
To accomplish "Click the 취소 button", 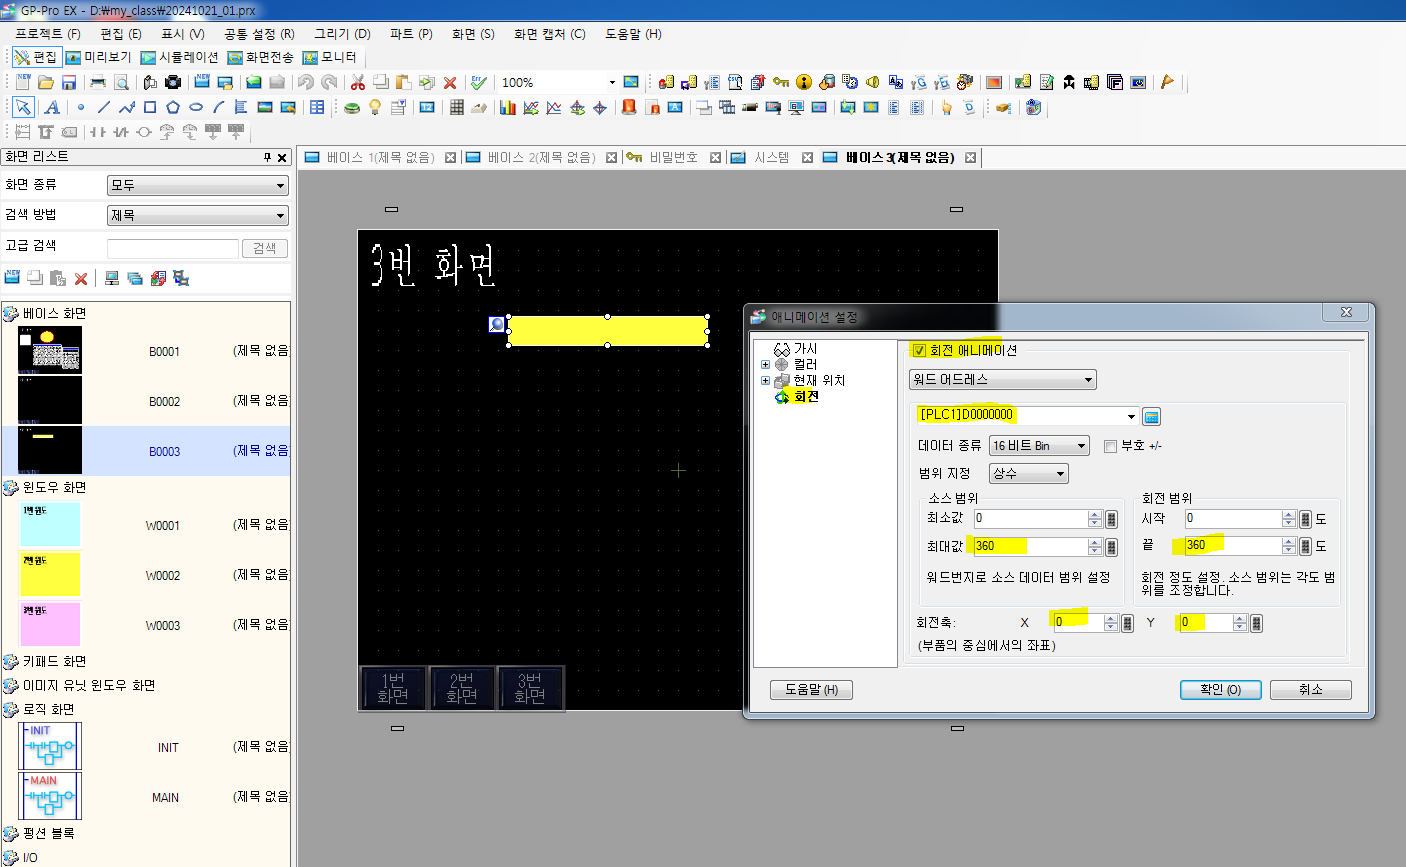I will tap(1311, 690).
